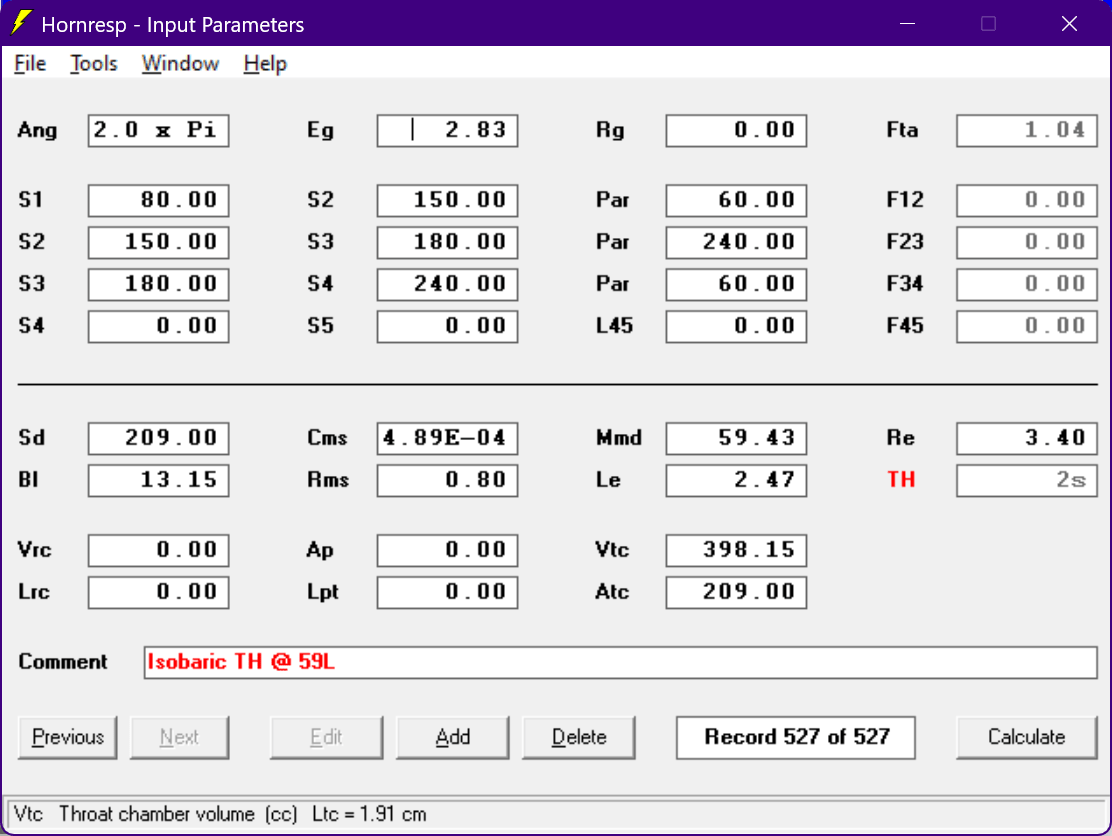Open the Tools menu
The height and width of the screenshot is (836, 1112).
pos(94,64)
